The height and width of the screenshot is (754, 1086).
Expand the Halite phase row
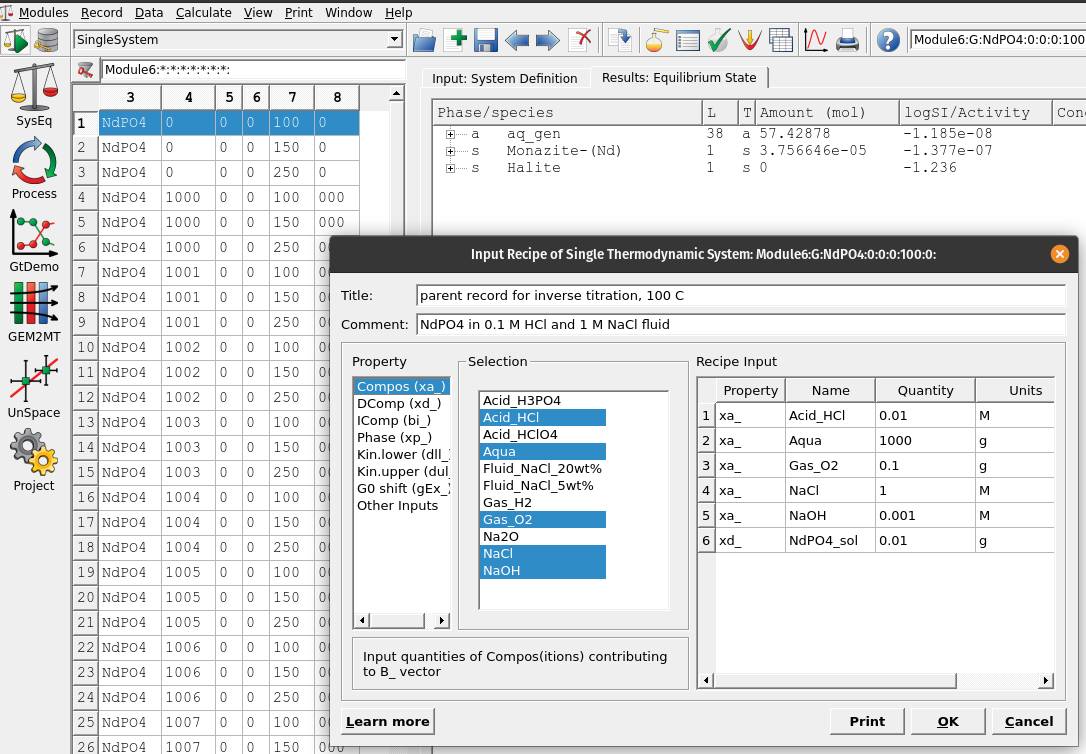[450, 168]
